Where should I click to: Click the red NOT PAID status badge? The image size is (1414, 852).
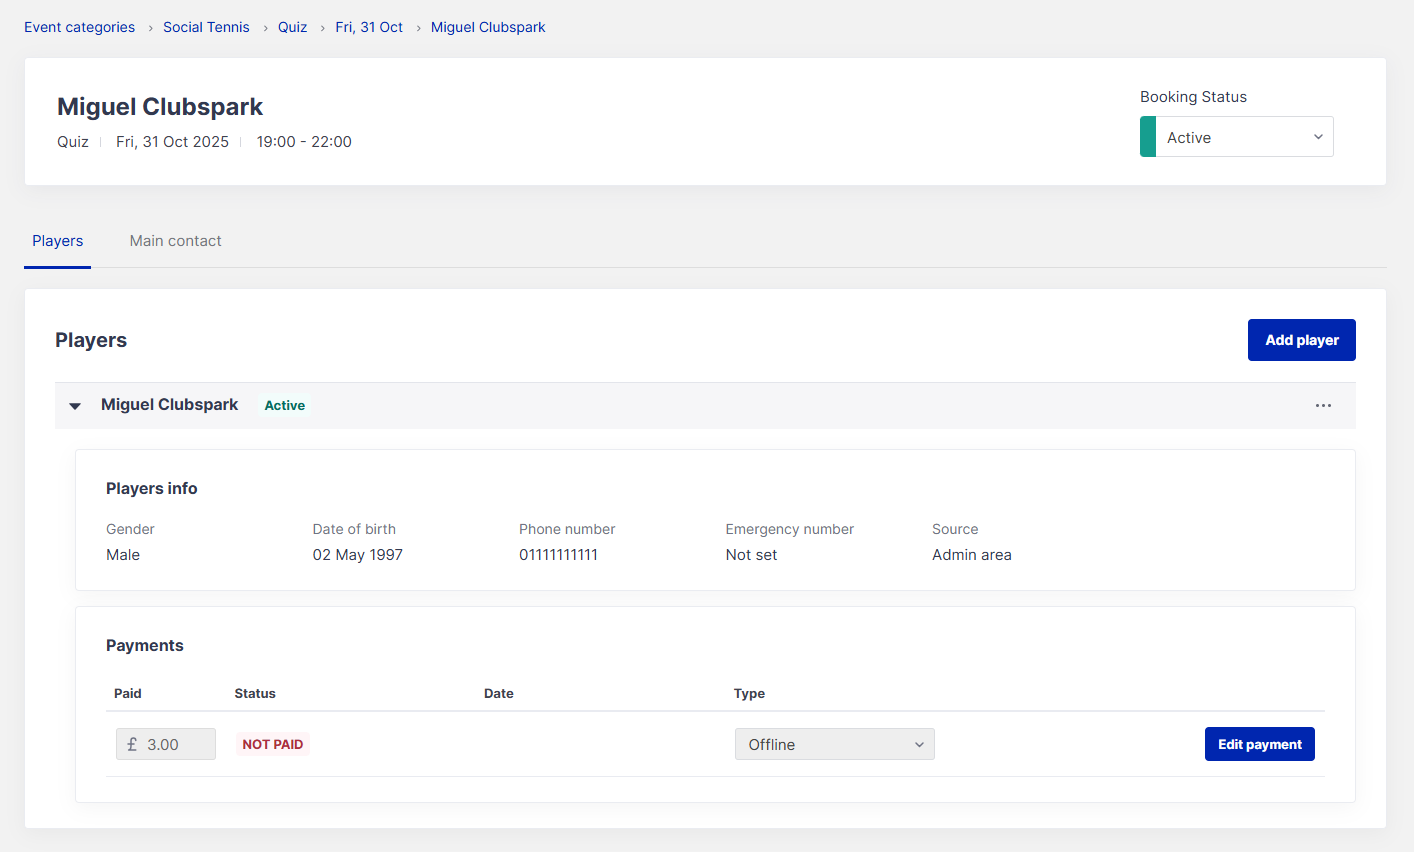coord(272,744)
